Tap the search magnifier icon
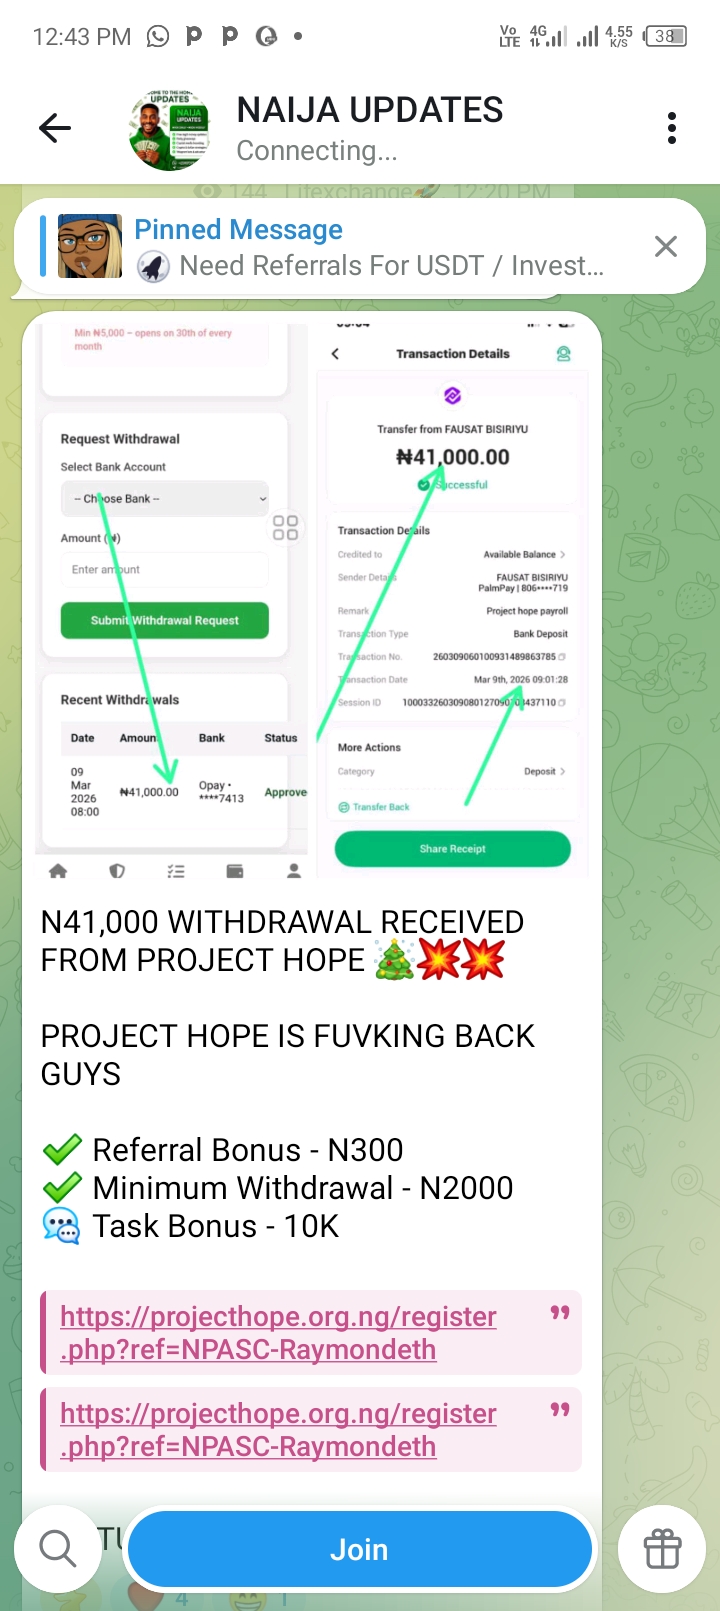The height and width of the screenshot is (1611, 720). click(57, 1548)
